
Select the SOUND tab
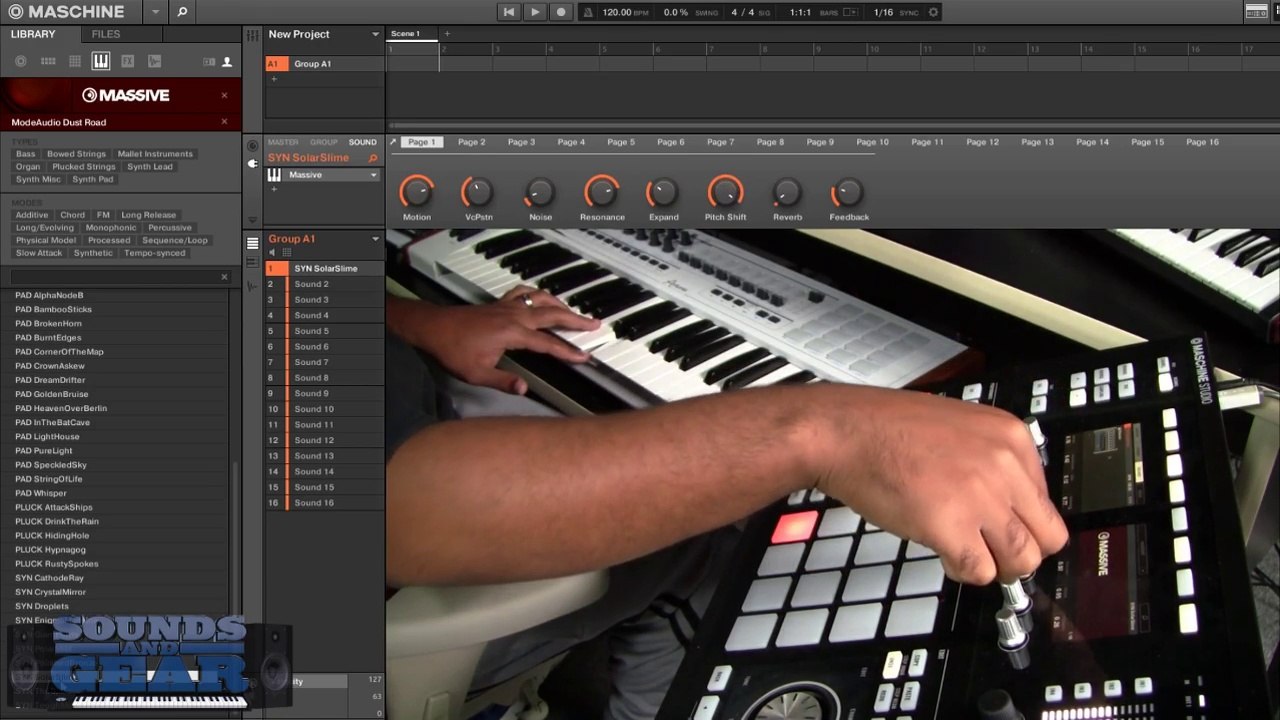[x=362, y=142]
